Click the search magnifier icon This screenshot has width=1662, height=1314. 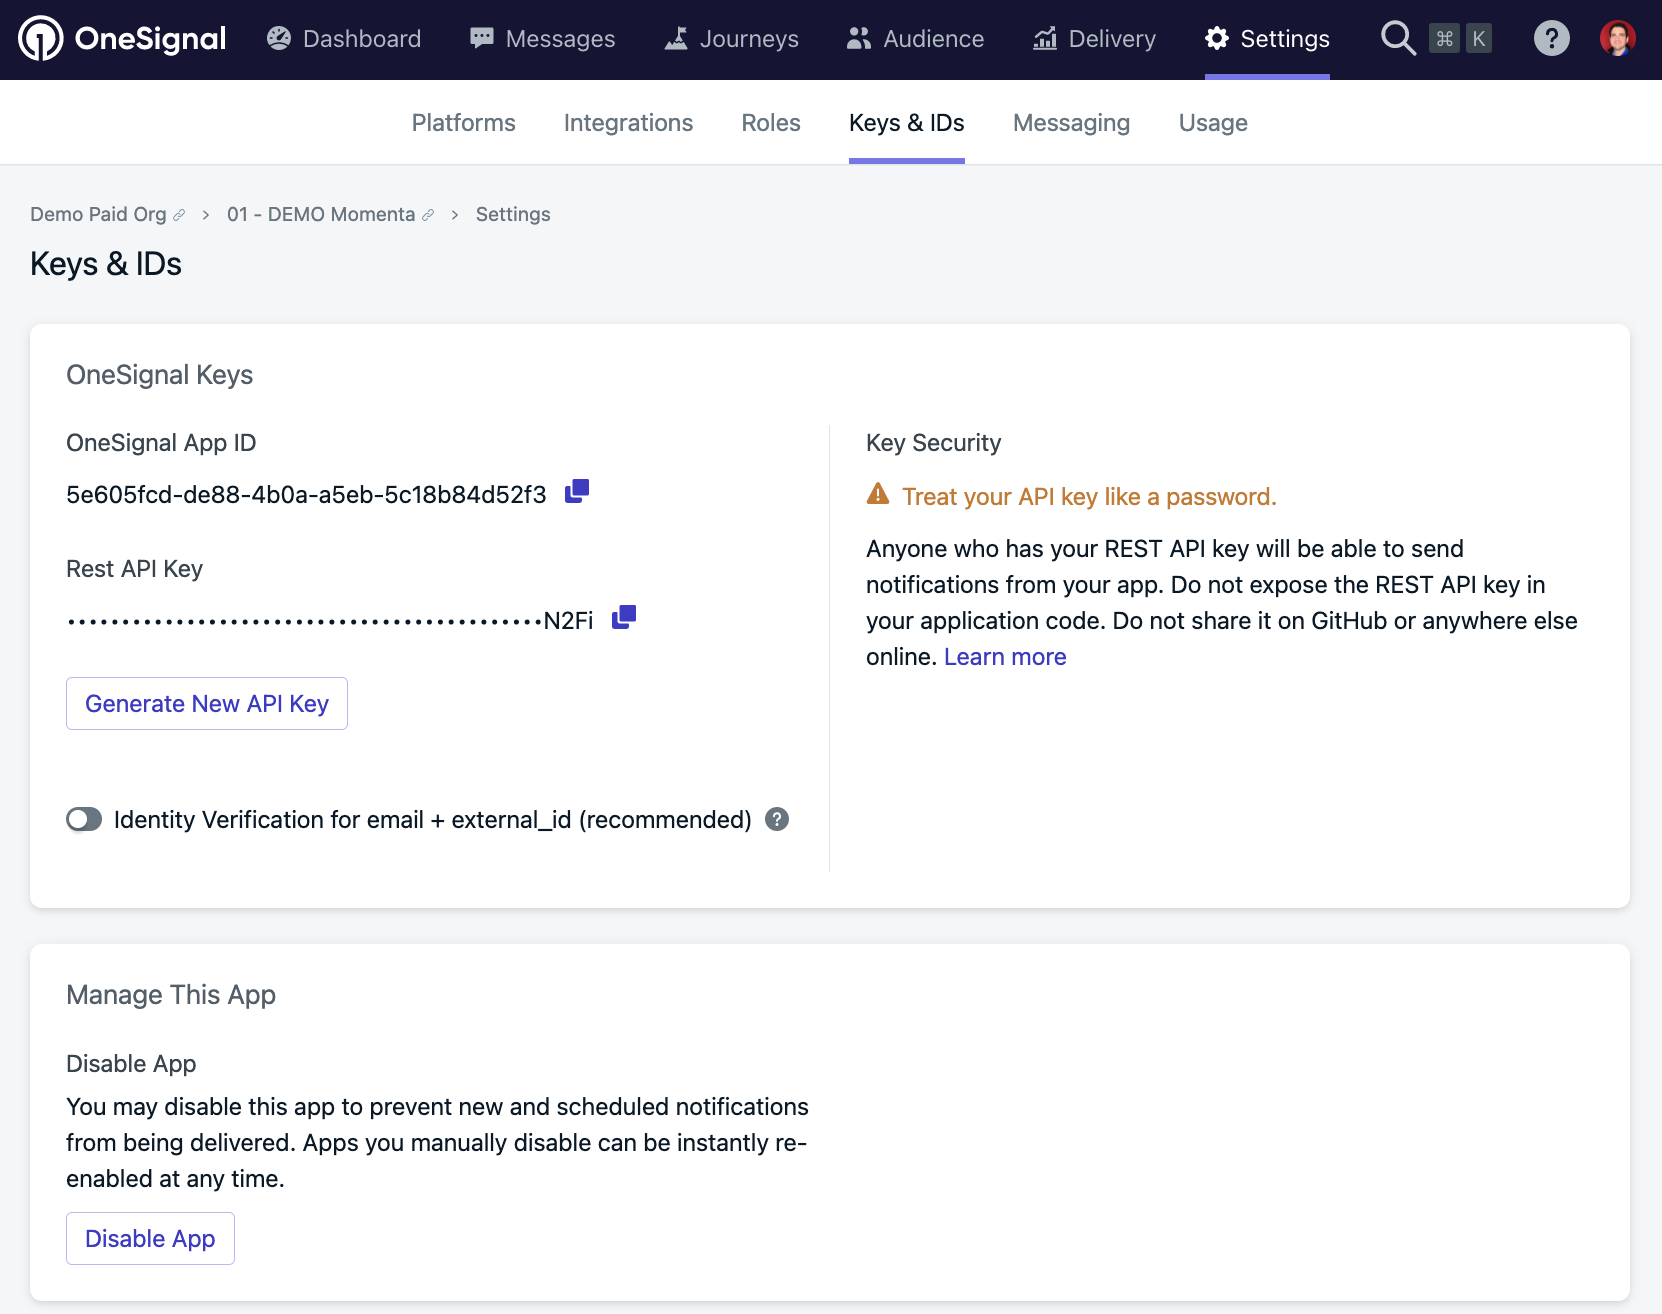point(1398,39)
